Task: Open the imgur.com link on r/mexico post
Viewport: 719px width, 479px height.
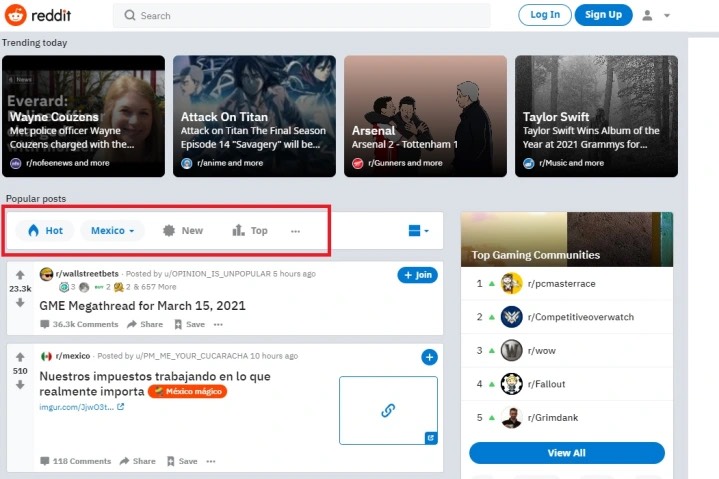Action: (x=81, y=407)
